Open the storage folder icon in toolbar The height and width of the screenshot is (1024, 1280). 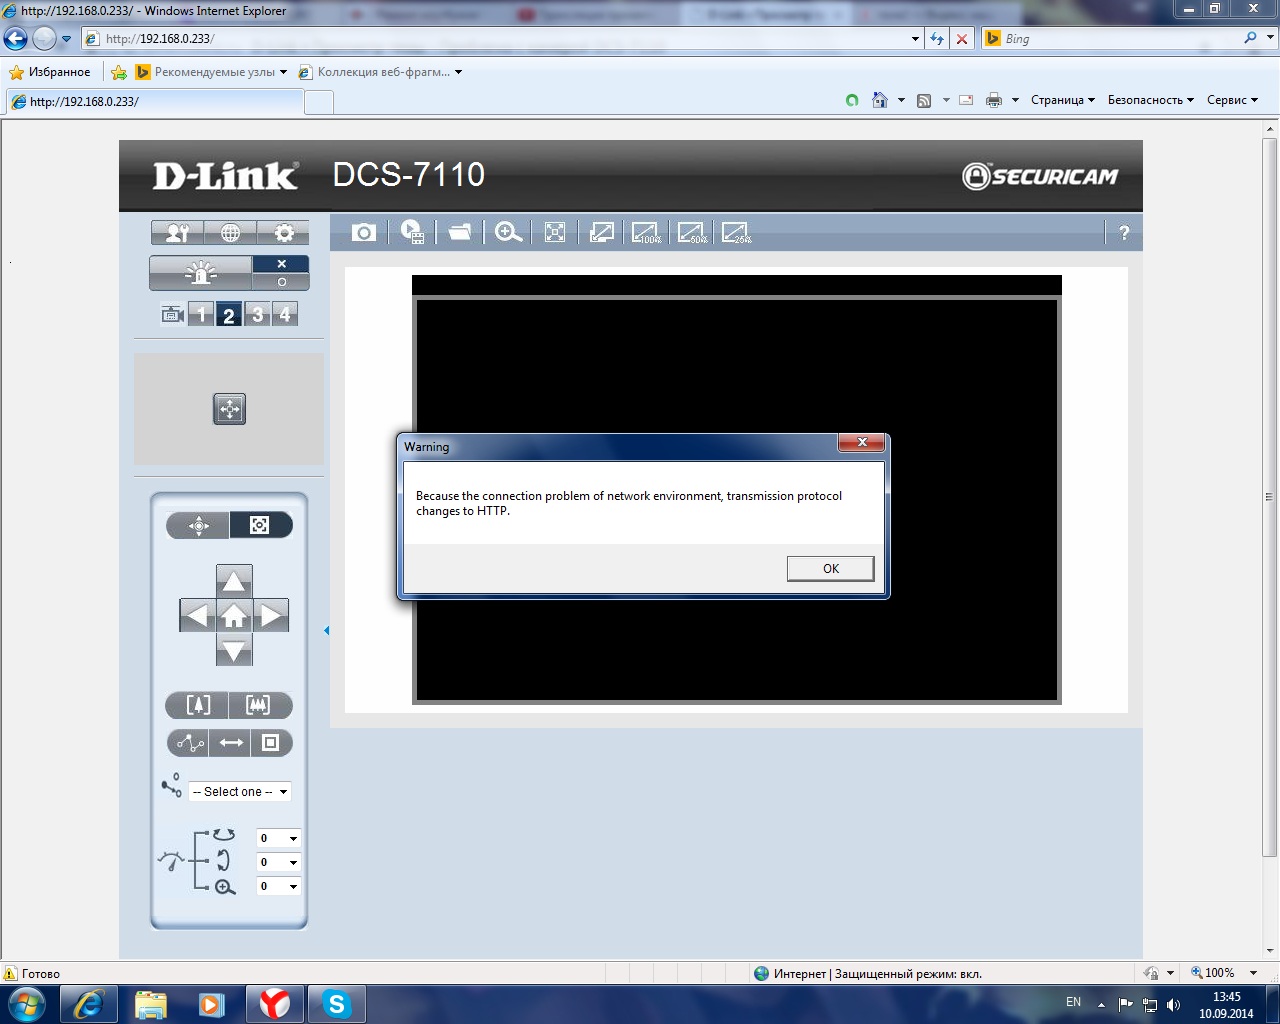pos(460,232)
